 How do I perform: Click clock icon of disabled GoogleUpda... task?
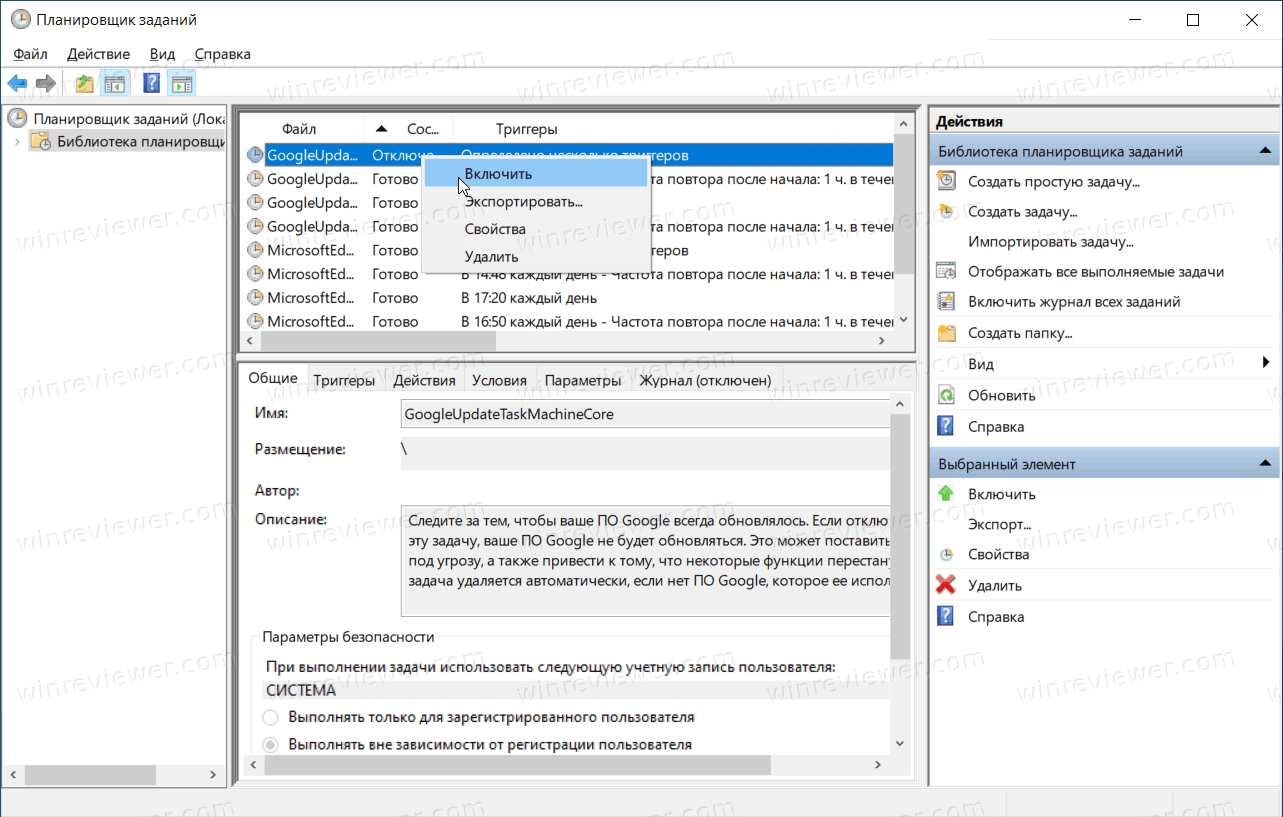click(x=255, y=155)
